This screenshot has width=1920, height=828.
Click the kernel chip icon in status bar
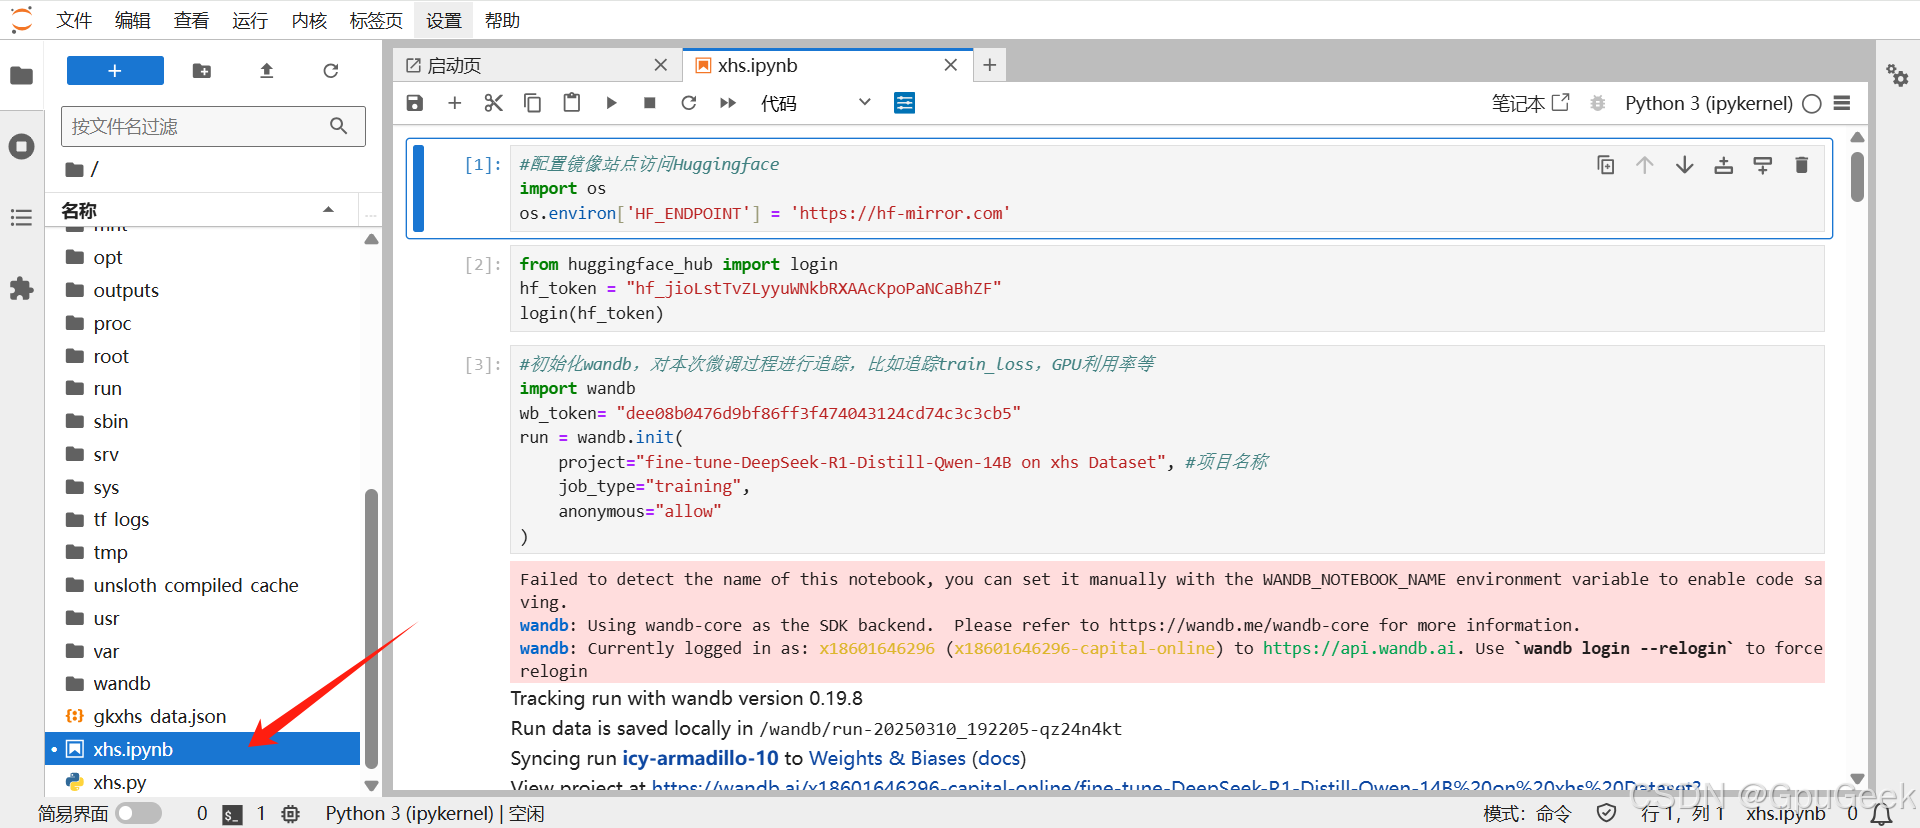tap(291, 814)
